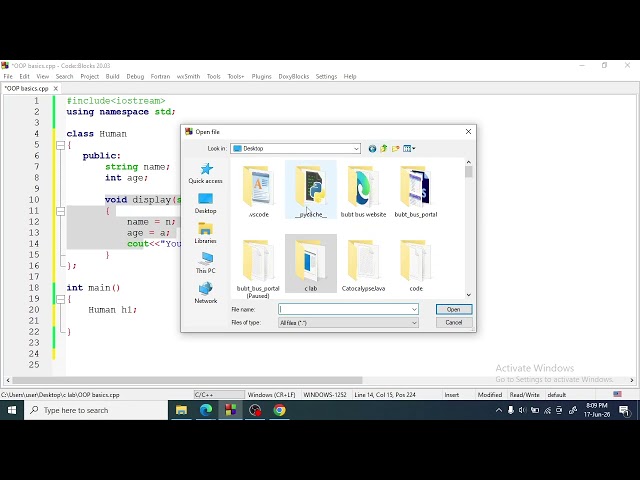
Task: Open the Plugins menu
Action: tap(261, 76)
